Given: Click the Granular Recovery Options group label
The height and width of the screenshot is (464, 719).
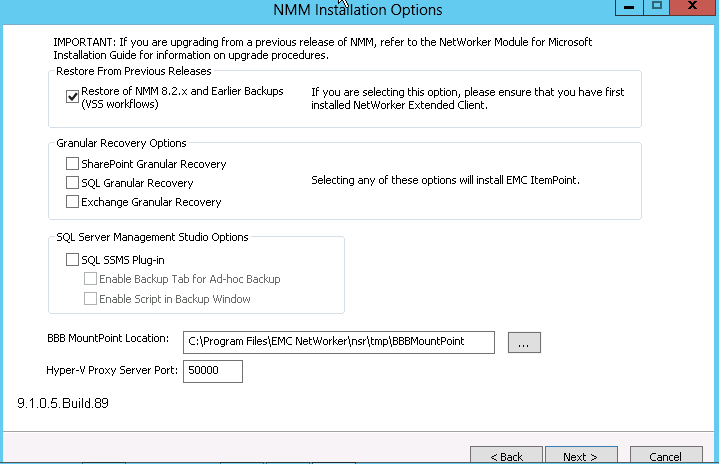Looking at the screenshot, I should click(x=121, y=143).
